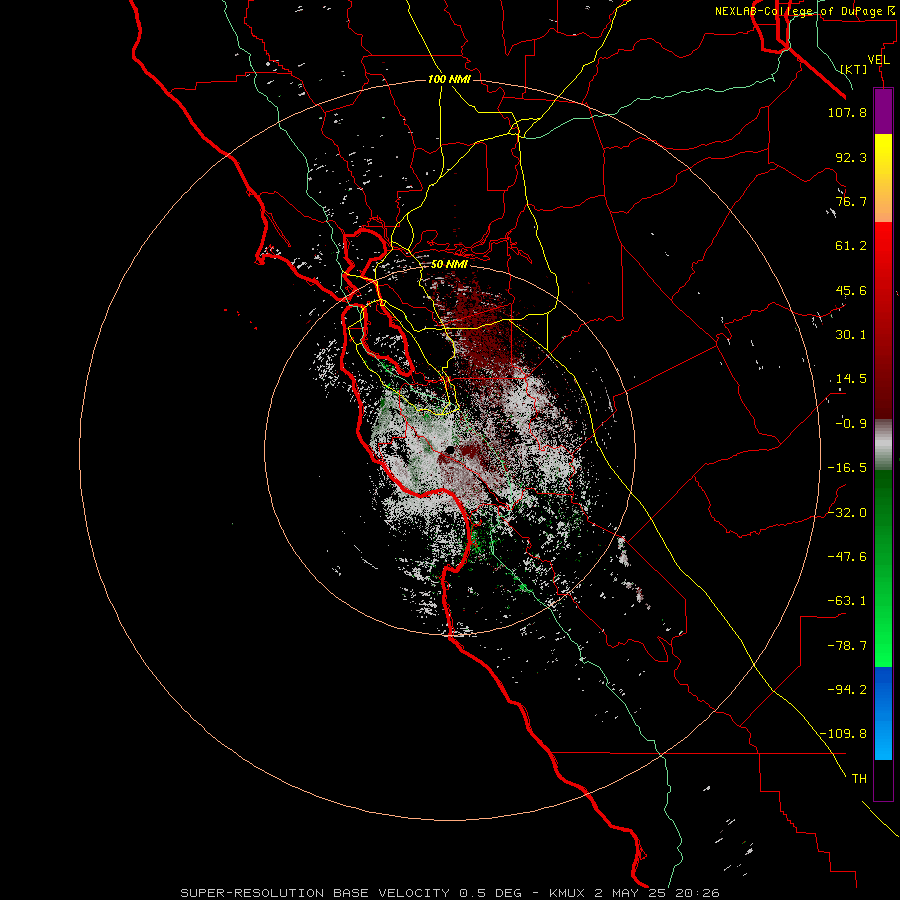Click the -63.1 legend value
Image resolution: width=900 pixels, height=900 pixels.
847,601
